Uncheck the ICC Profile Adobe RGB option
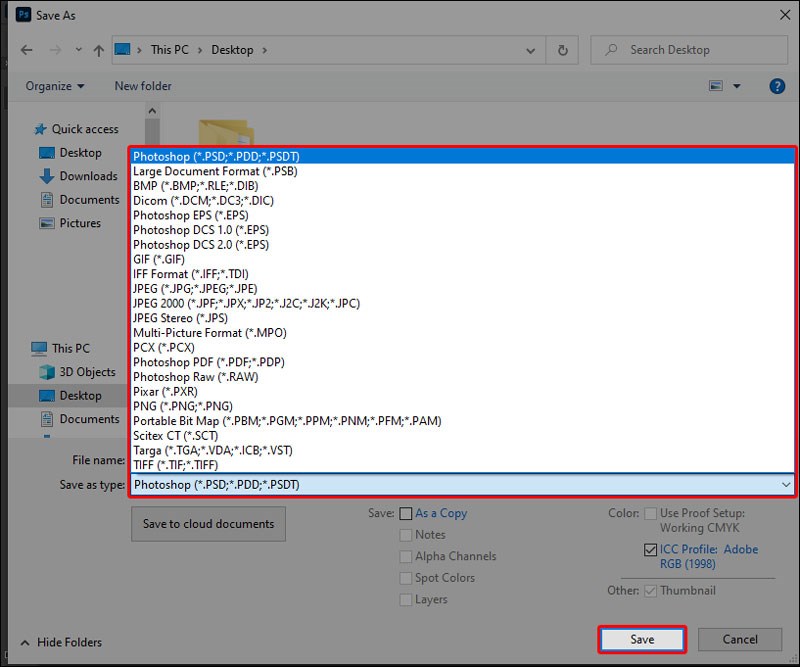 tap(650, 549)
